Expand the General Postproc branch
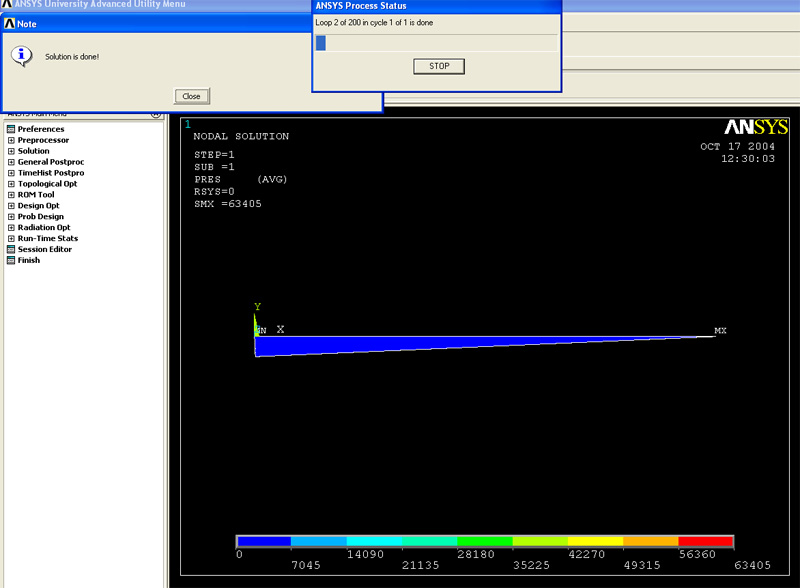The width and height of the screenshot is (800, 588). 11,162
